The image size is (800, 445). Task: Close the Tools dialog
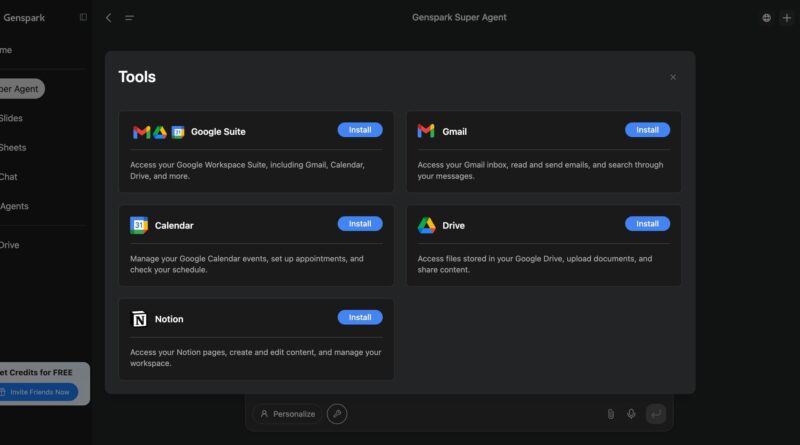pos(673,77)
